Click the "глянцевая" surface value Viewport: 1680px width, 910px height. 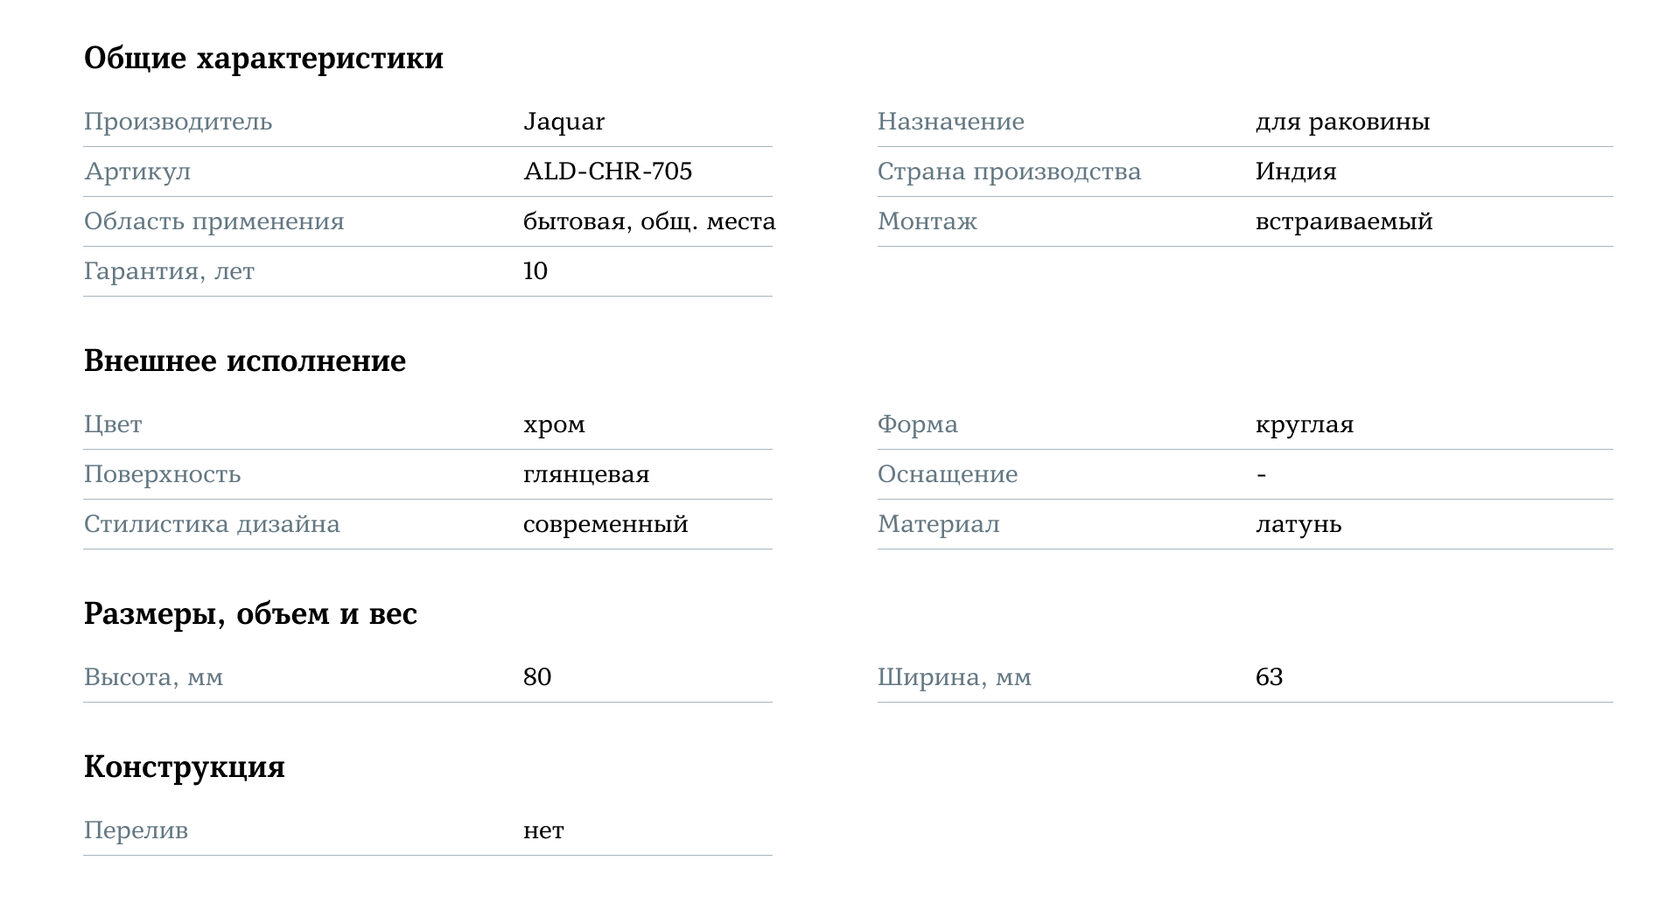586,475
